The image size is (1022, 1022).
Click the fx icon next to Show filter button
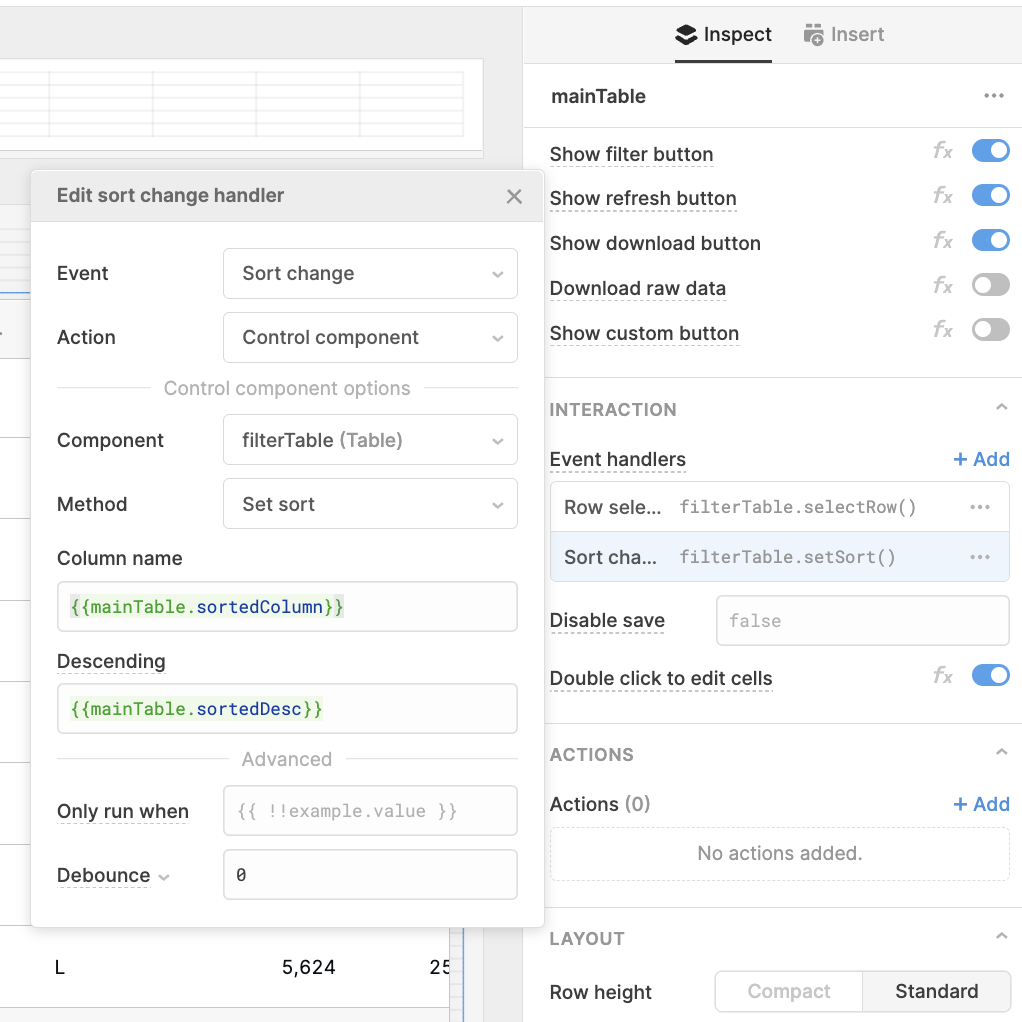coord(942,150)
